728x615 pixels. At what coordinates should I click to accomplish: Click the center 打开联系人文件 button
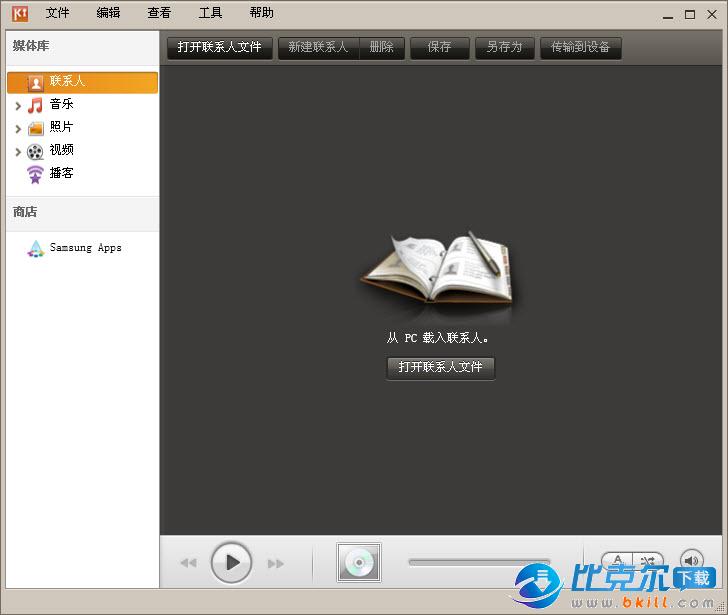point(440,367)
